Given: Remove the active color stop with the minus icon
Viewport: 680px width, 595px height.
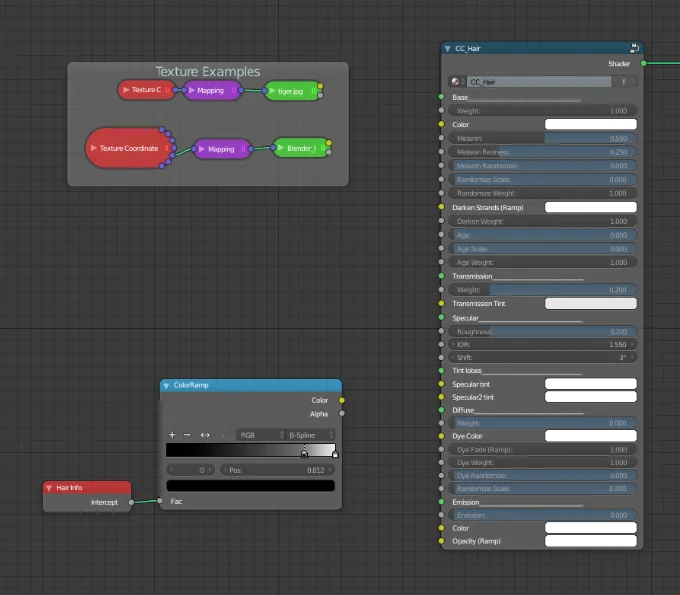Looking at the screenshot, I should tap(187, 435).
